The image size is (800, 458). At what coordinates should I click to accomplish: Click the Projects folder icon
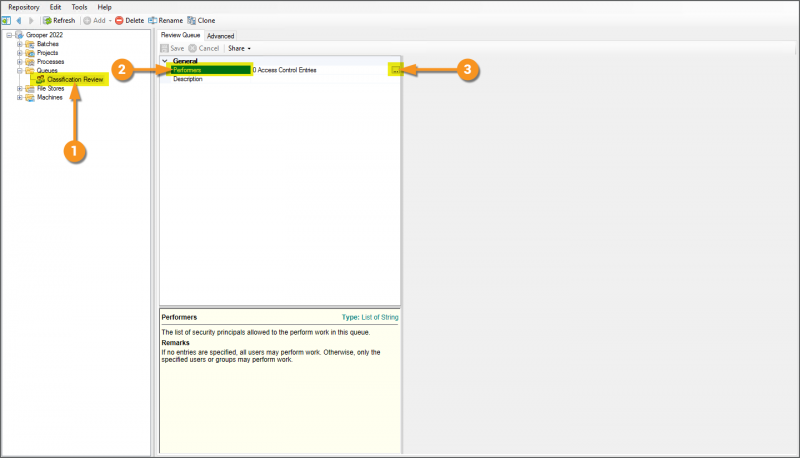click(x=30, y=53)
